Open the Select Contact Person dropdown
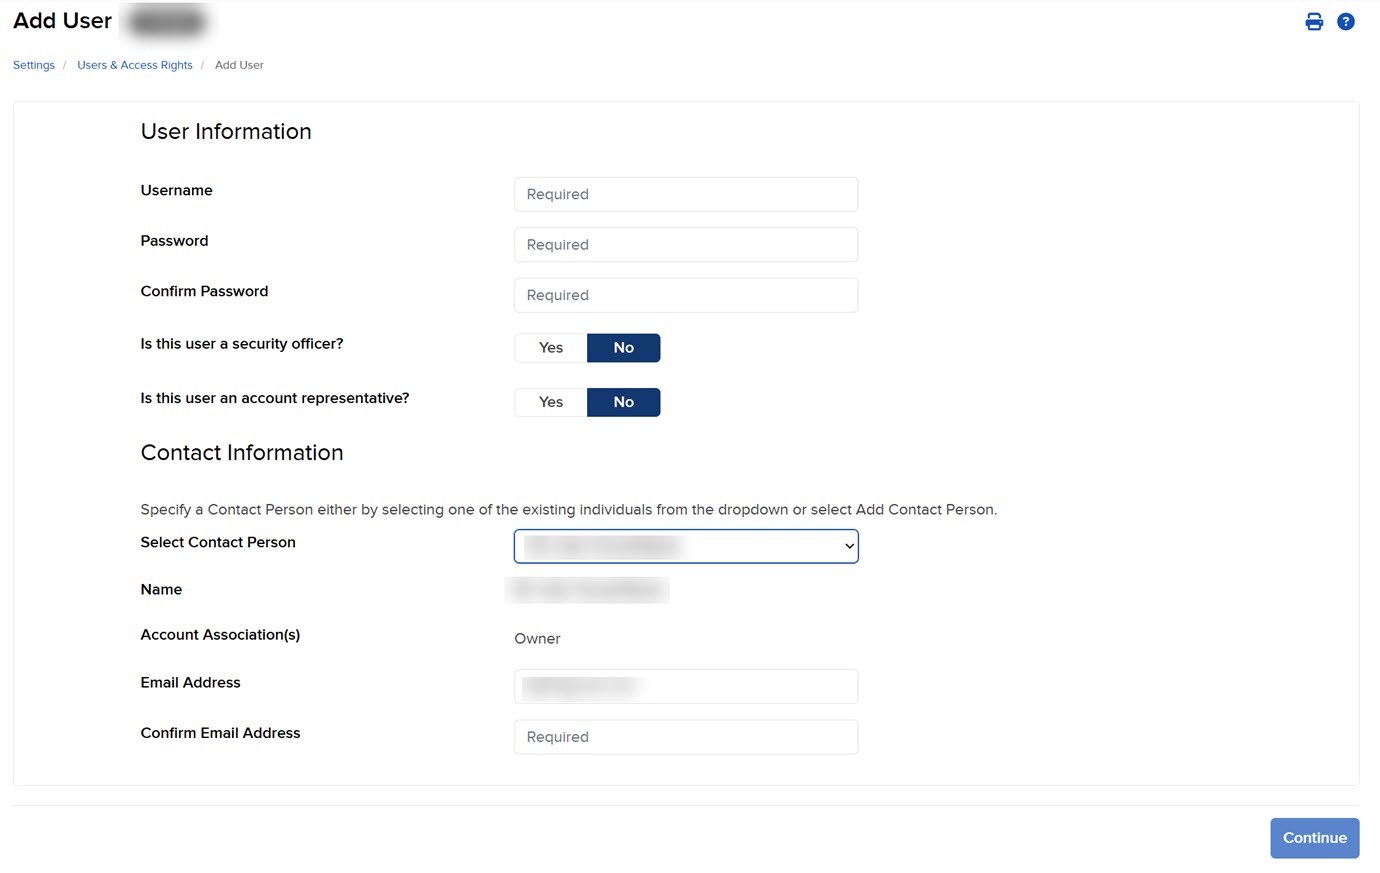 [685, 546]
